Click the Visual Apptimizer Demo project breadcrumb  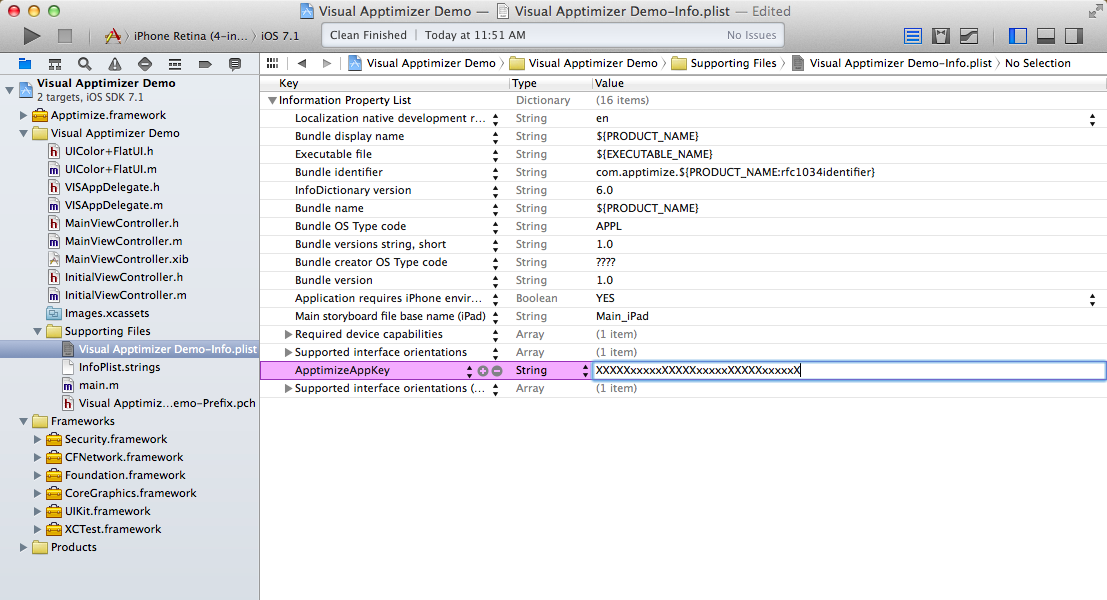click(x=423, y=63)
